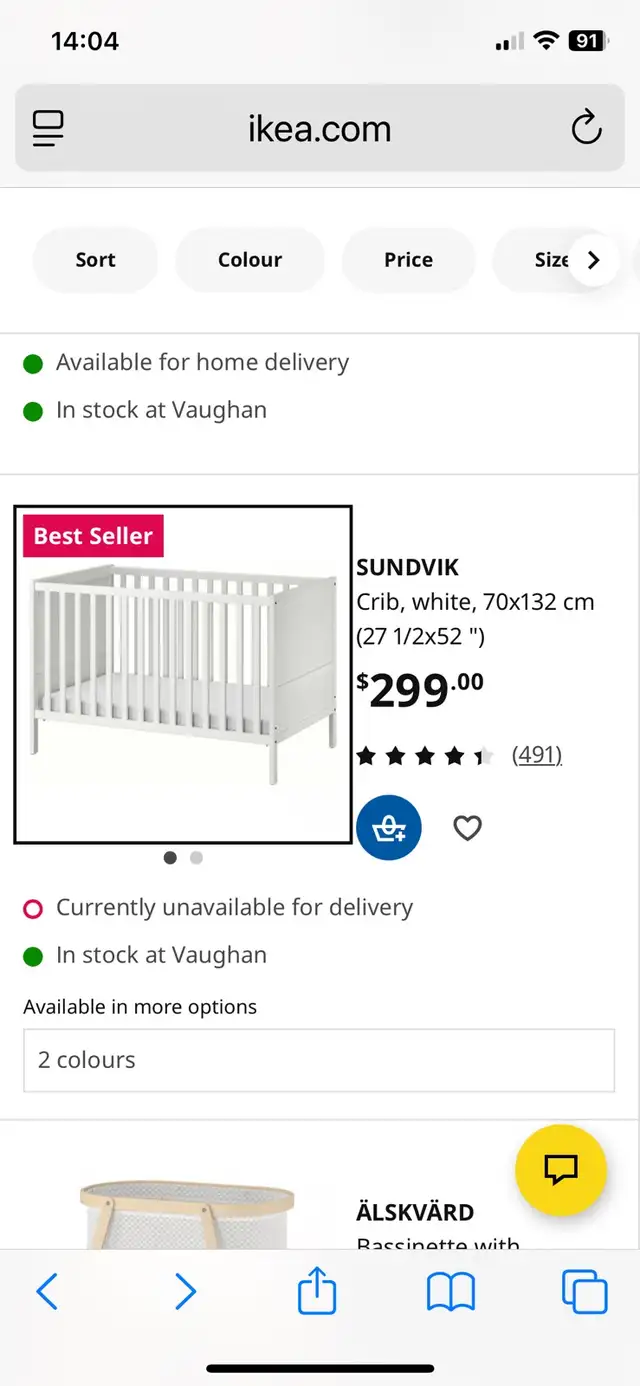Open the Size filter
Screen dimensions: 640x1386
click(x=551, y=259)
